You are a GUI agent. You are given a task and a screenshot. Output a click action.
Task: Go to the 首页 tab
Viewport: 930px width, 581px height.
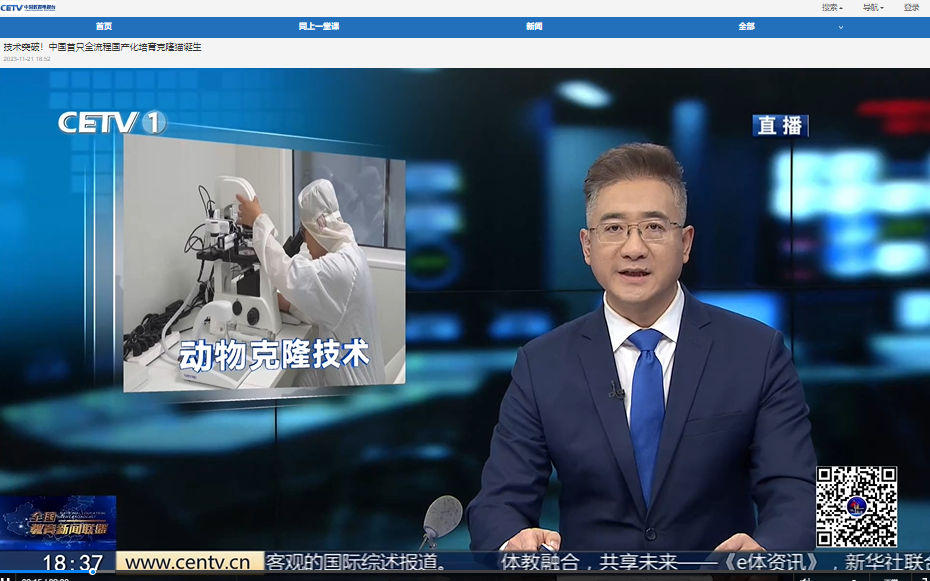click(104, 27)
